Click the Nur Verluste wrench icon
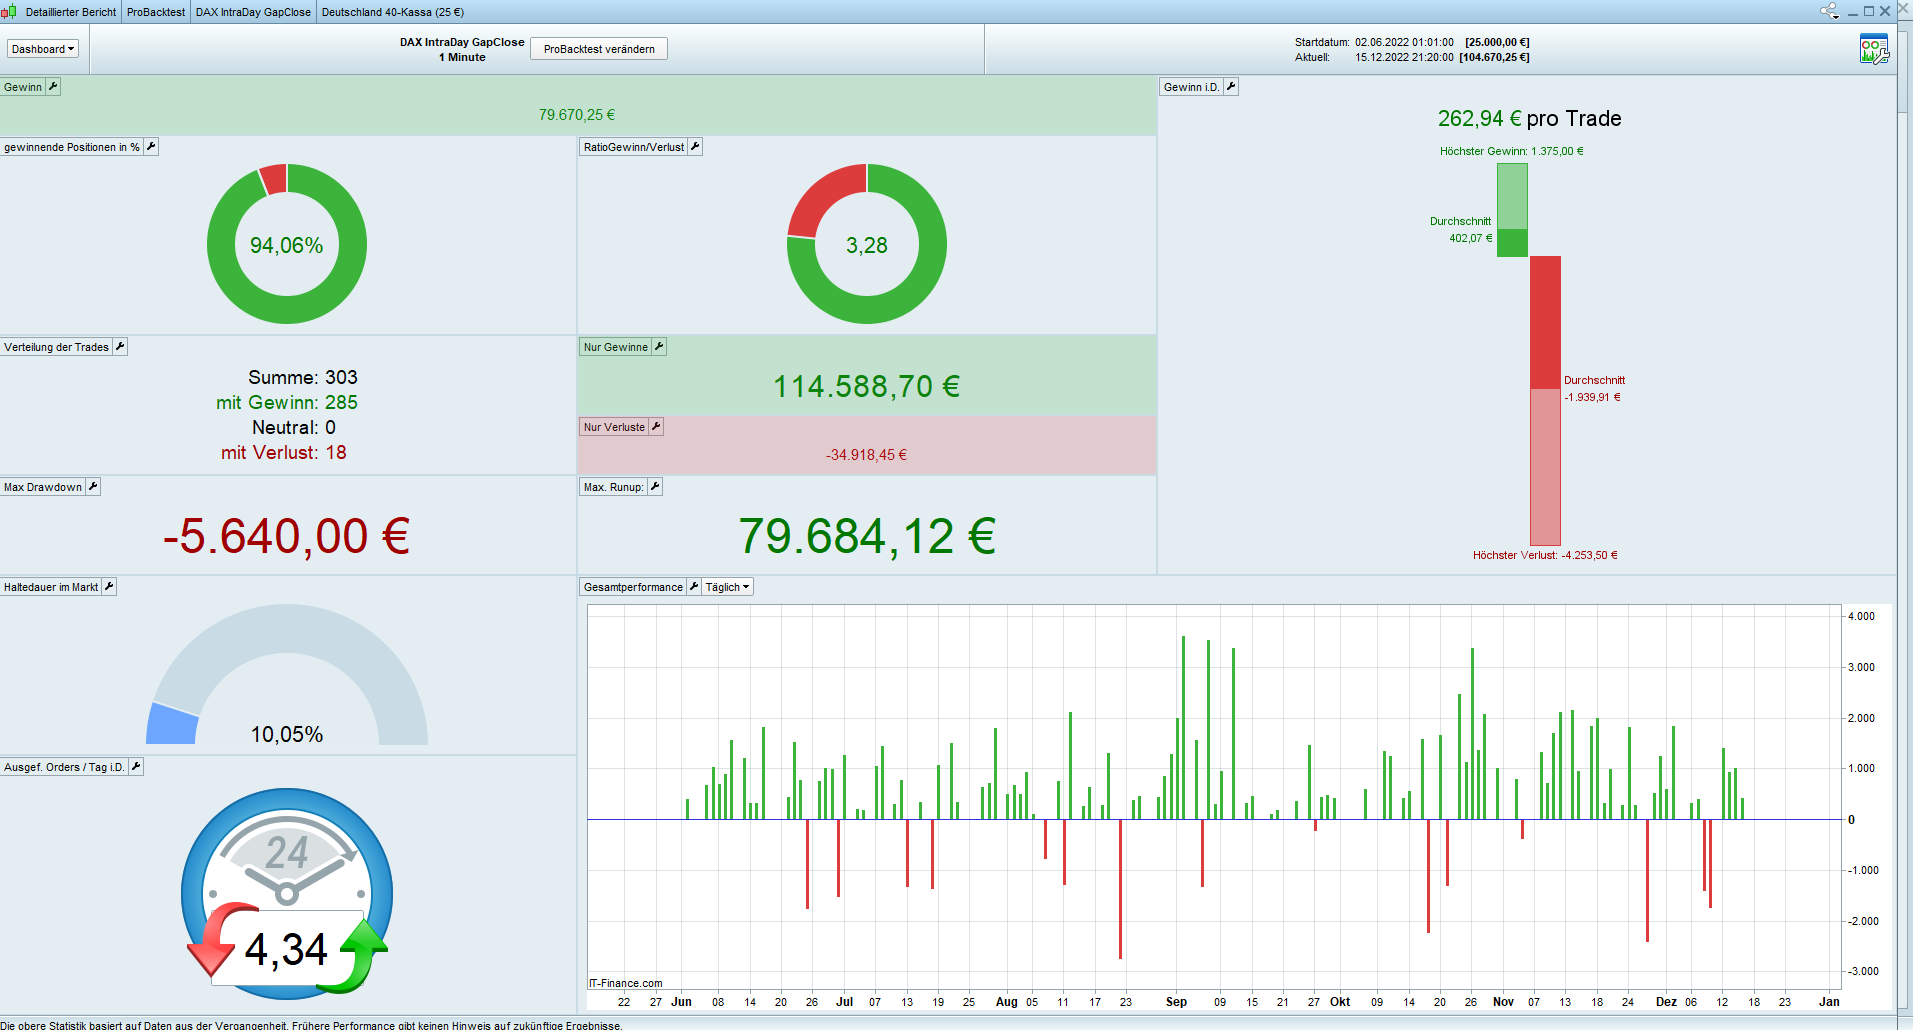 click(x=656, y=427)
